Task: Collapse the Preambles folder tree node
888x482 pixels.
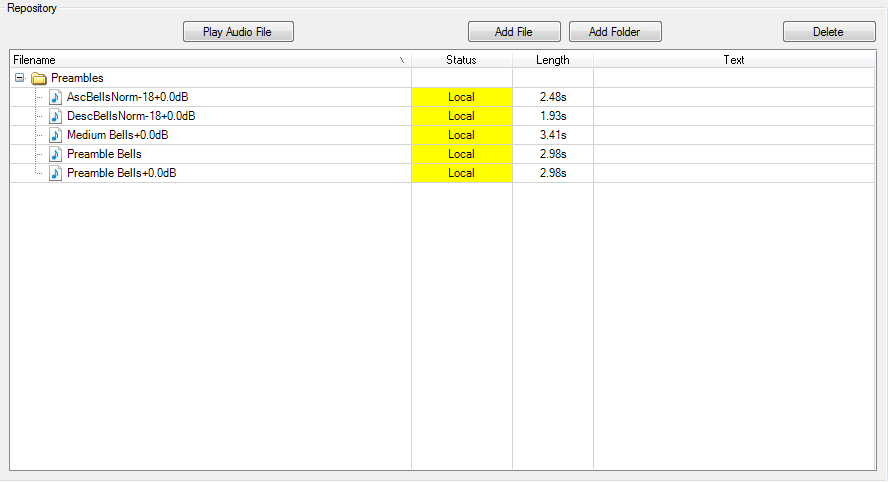Action: tap(20, 78)
